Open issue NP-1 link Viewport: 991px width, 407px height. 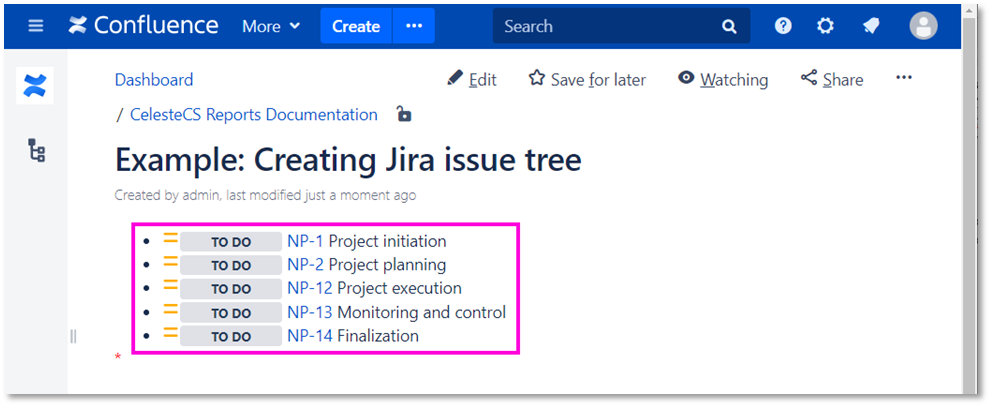(x=305, y=241)
